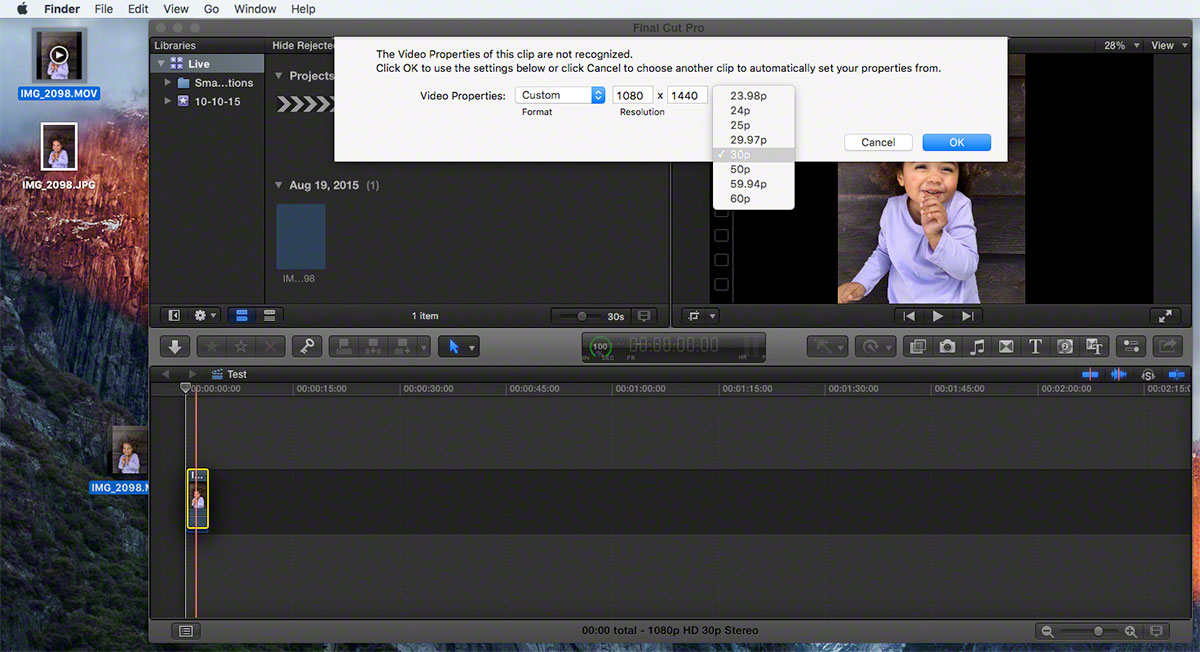This screenshot has width=1200, height=652.
Task: Click the append clip edit button
Action: pos(401,346)
